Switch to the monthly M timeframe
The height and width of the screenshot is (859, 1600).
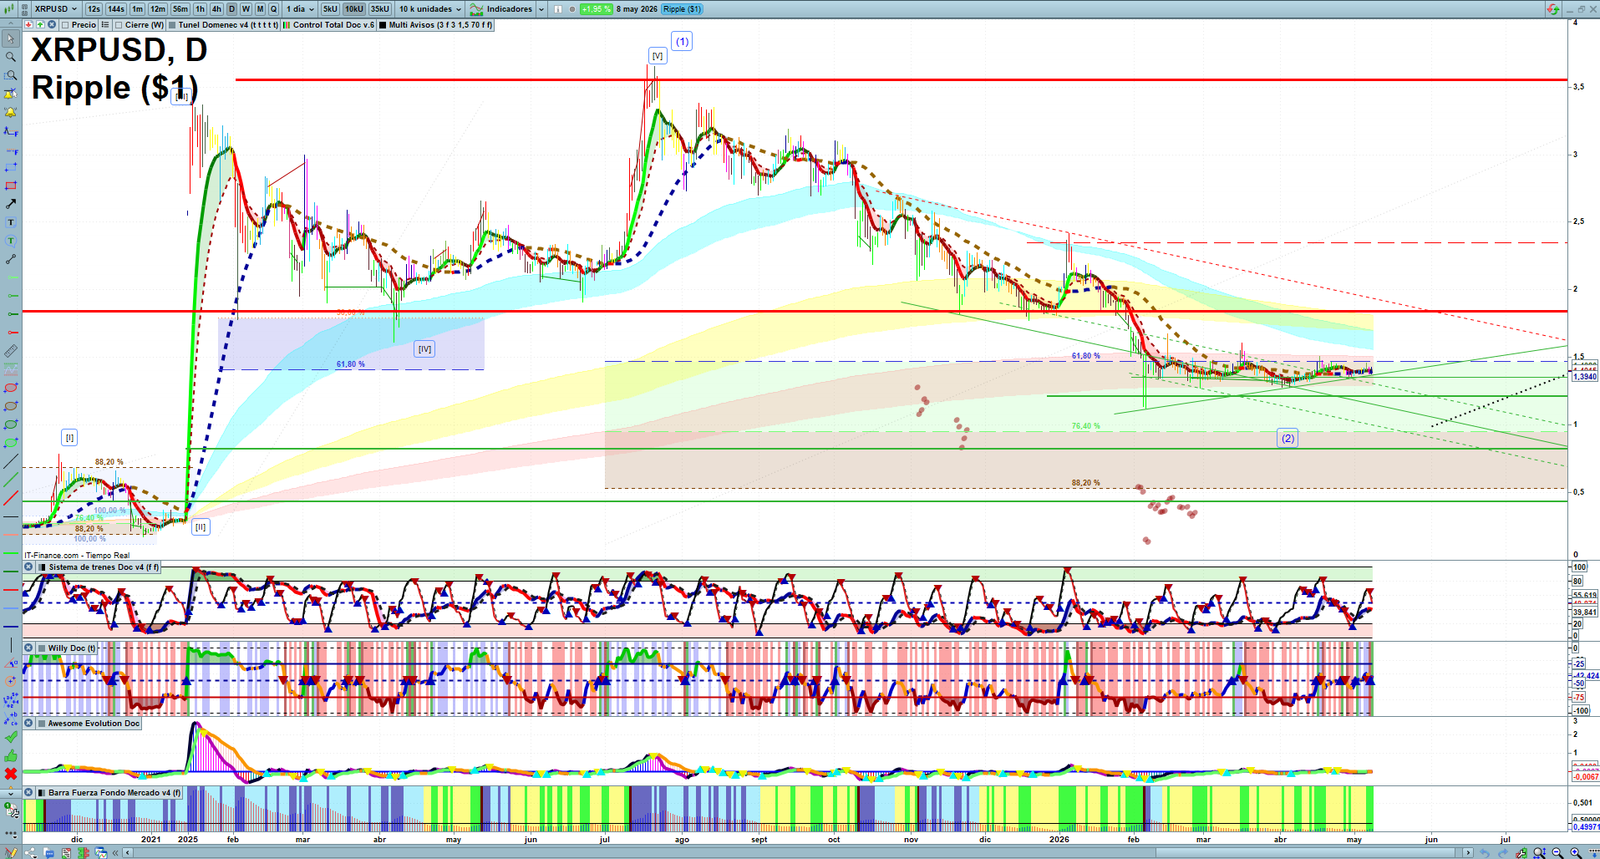(260, 9)
